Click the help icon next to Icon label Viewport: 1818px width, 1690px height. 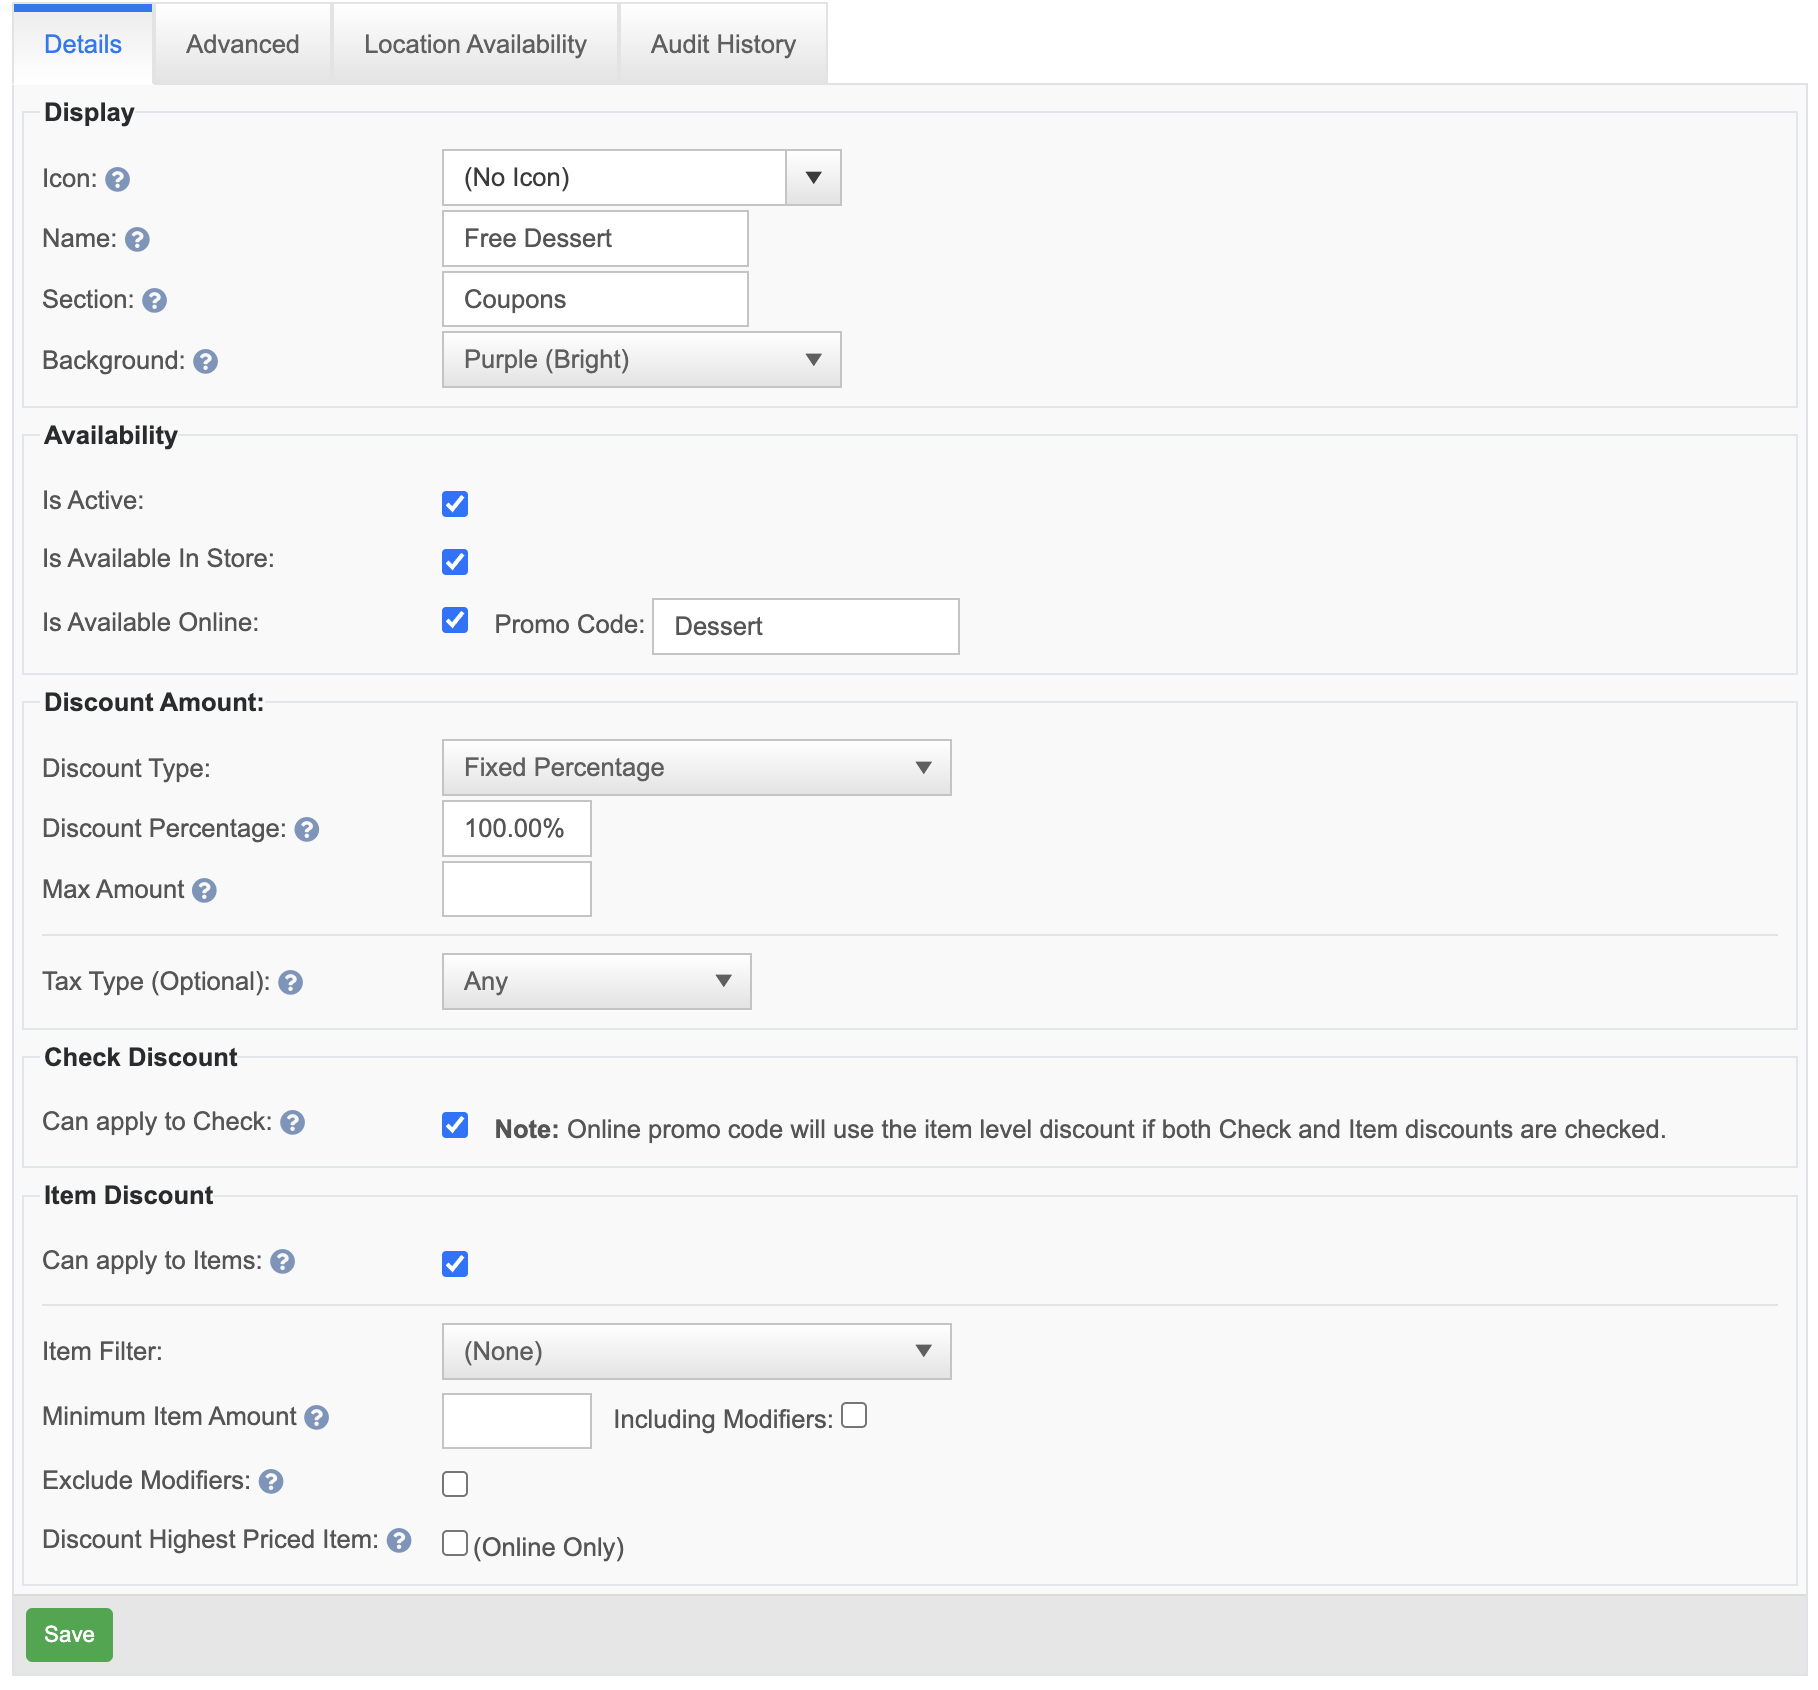(117, 179)
